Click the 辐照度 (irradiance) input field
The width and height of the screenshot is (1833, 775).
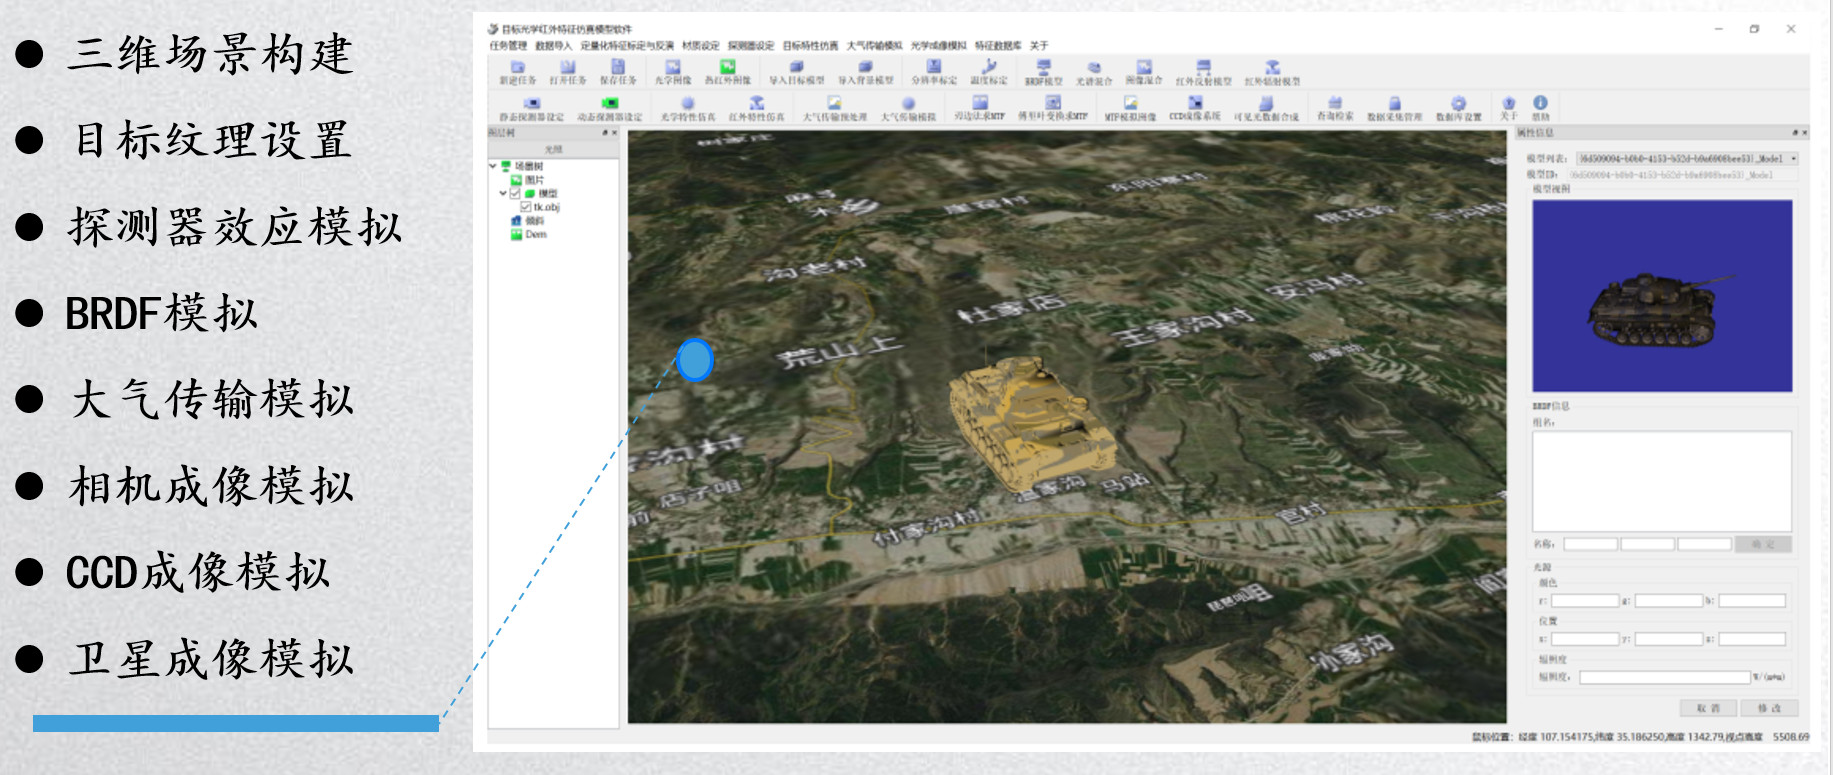pyautogui.click(x=1665, y=677)
